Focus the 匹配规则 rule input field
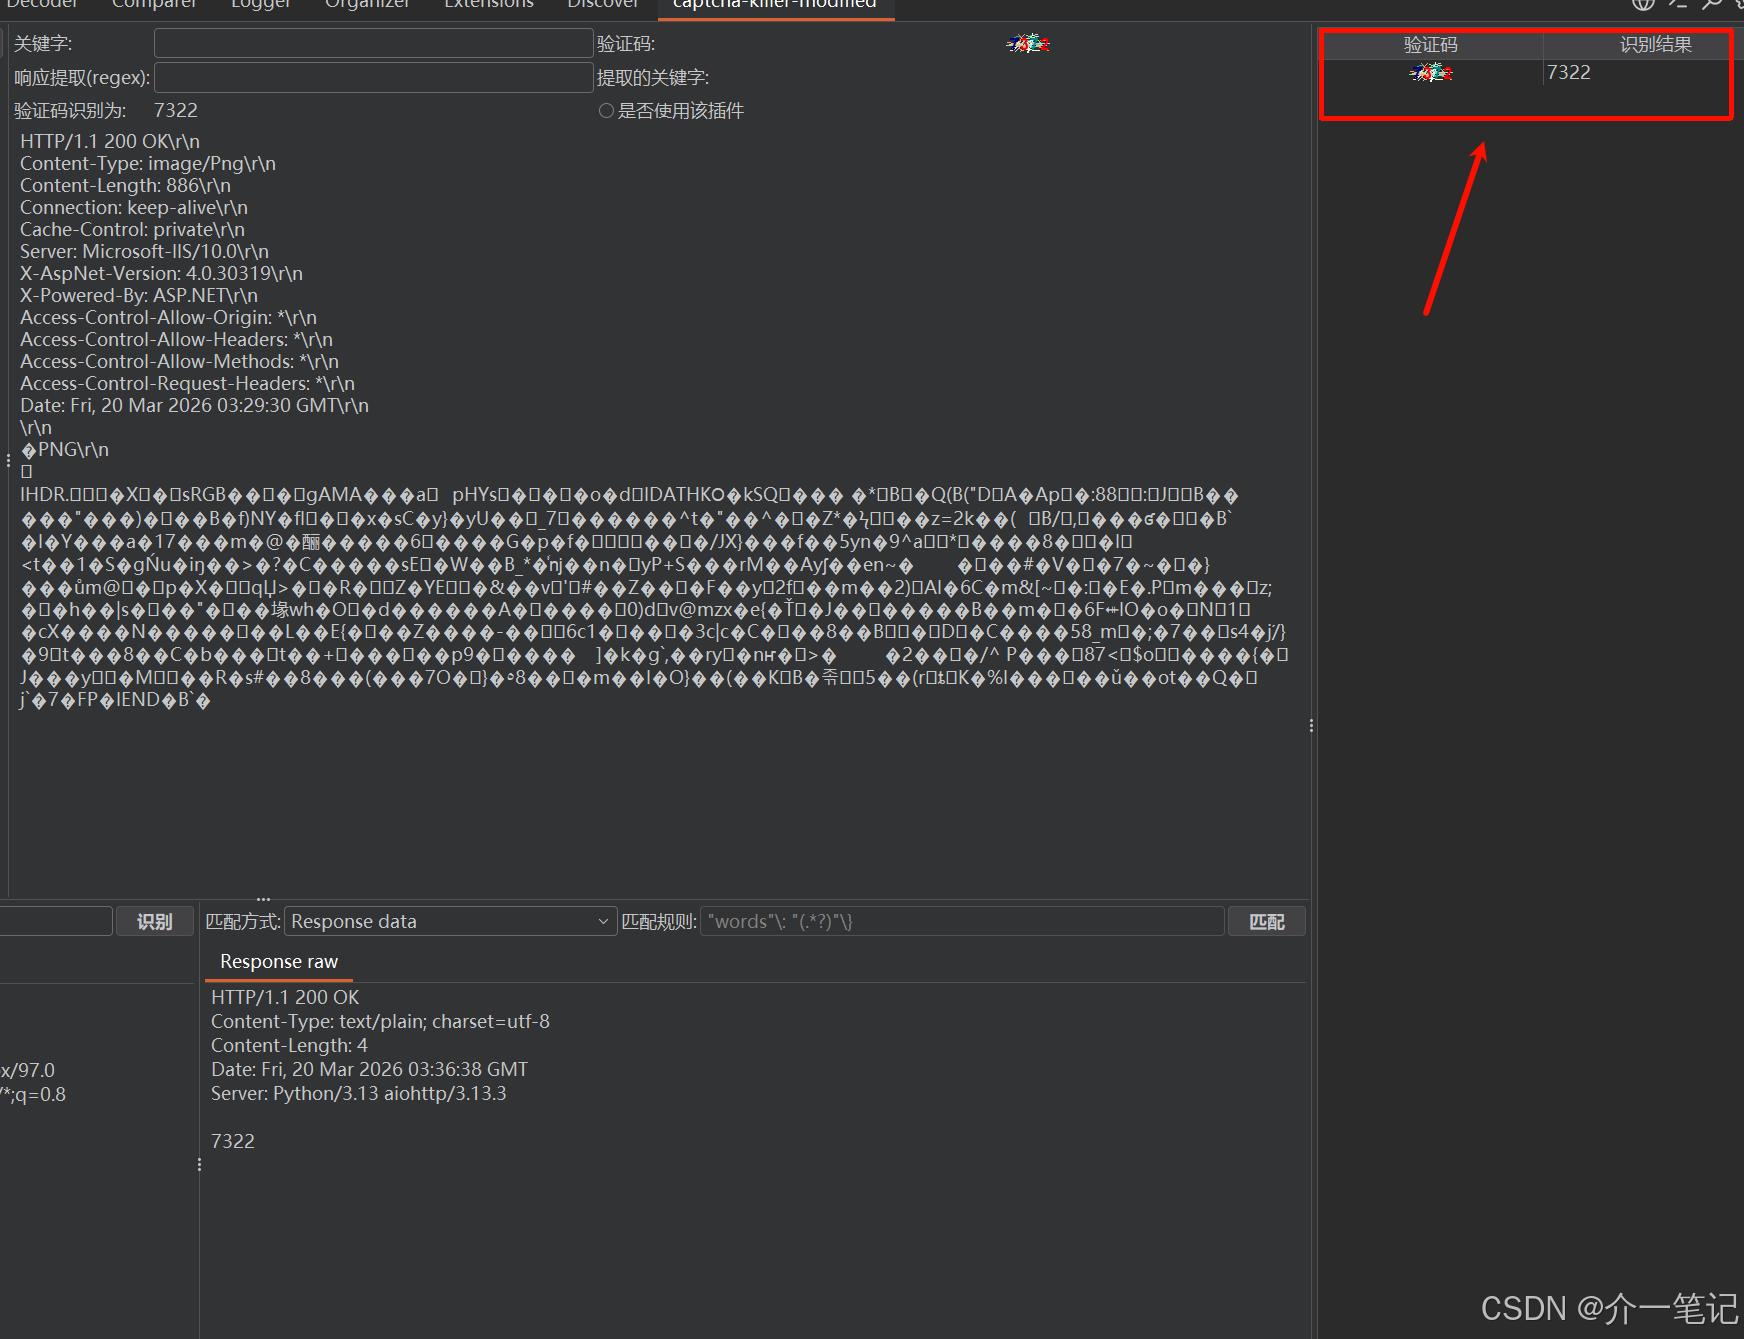1744x1339 pixels. (x=963, y=921)
